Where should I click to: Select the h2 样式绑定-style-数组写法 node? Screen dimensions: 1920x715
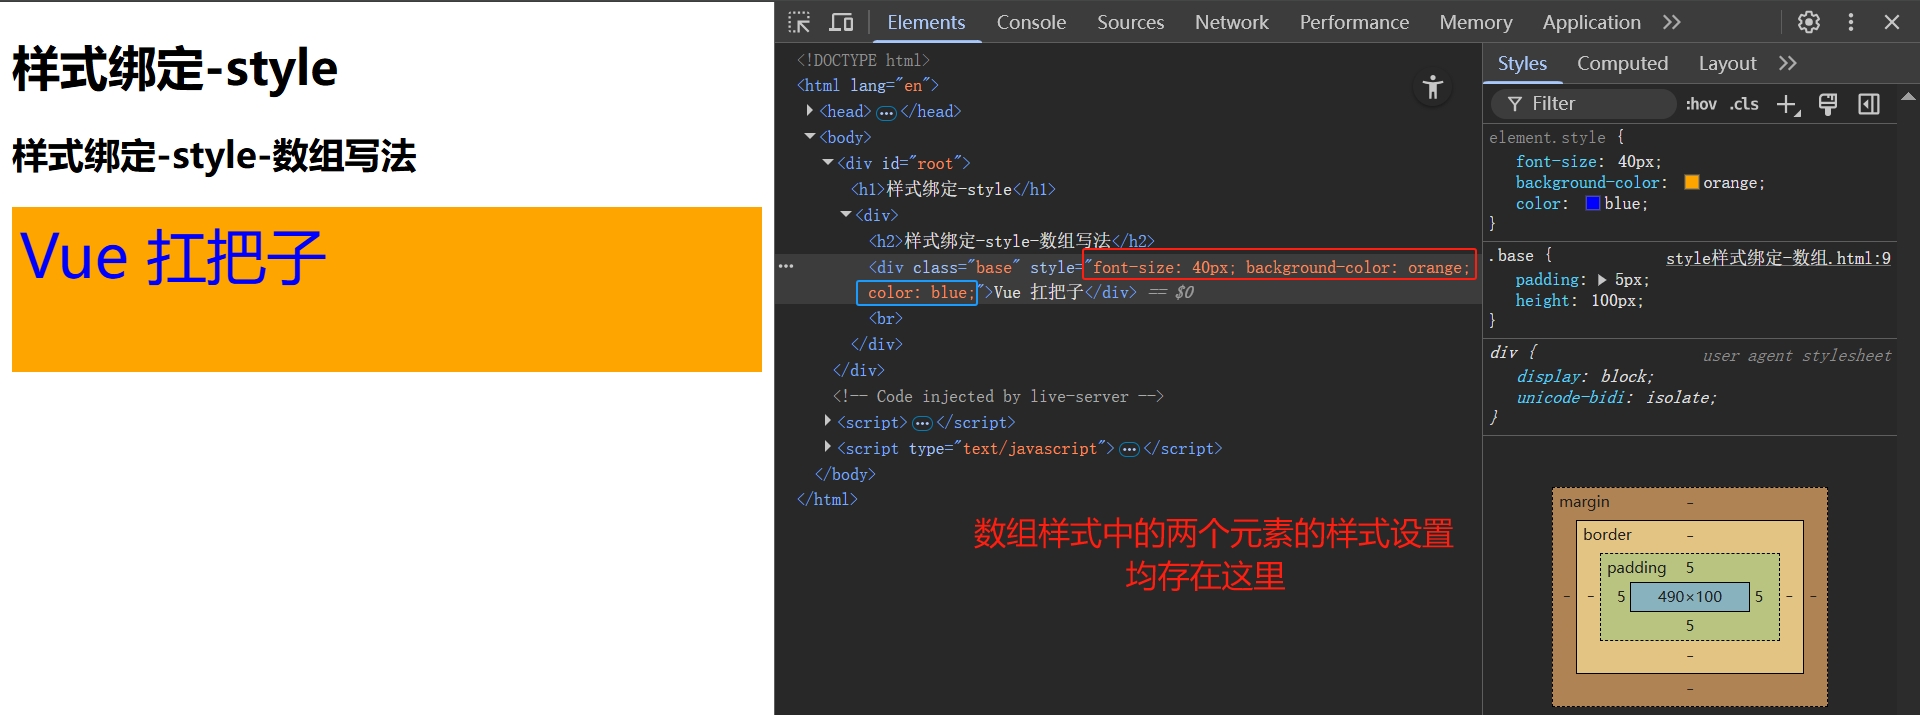click(x=1011, y=241)
